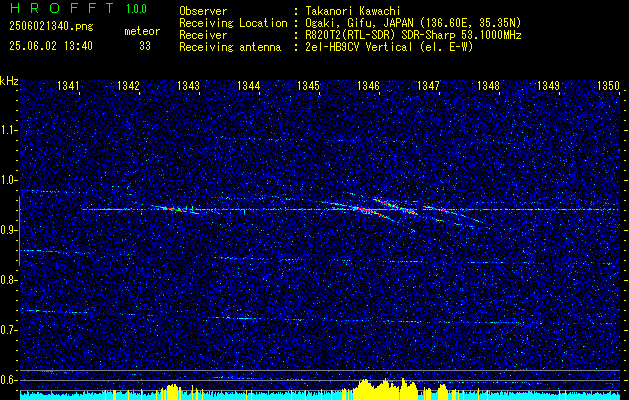The image size is (629, 400).
Task: Select the Ogaki, Gifu, JAPAN location text
Action: coord(413,23)
